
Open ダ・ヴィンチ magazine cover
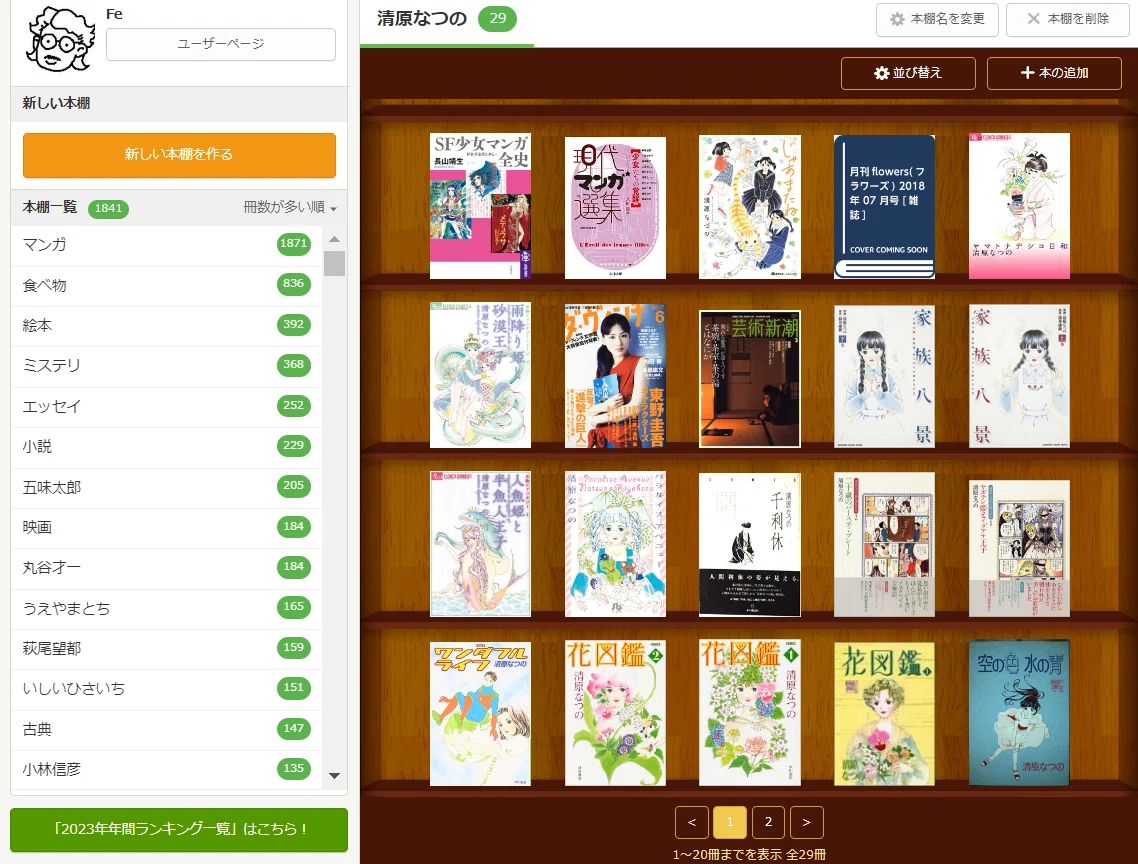coord(615,376)
